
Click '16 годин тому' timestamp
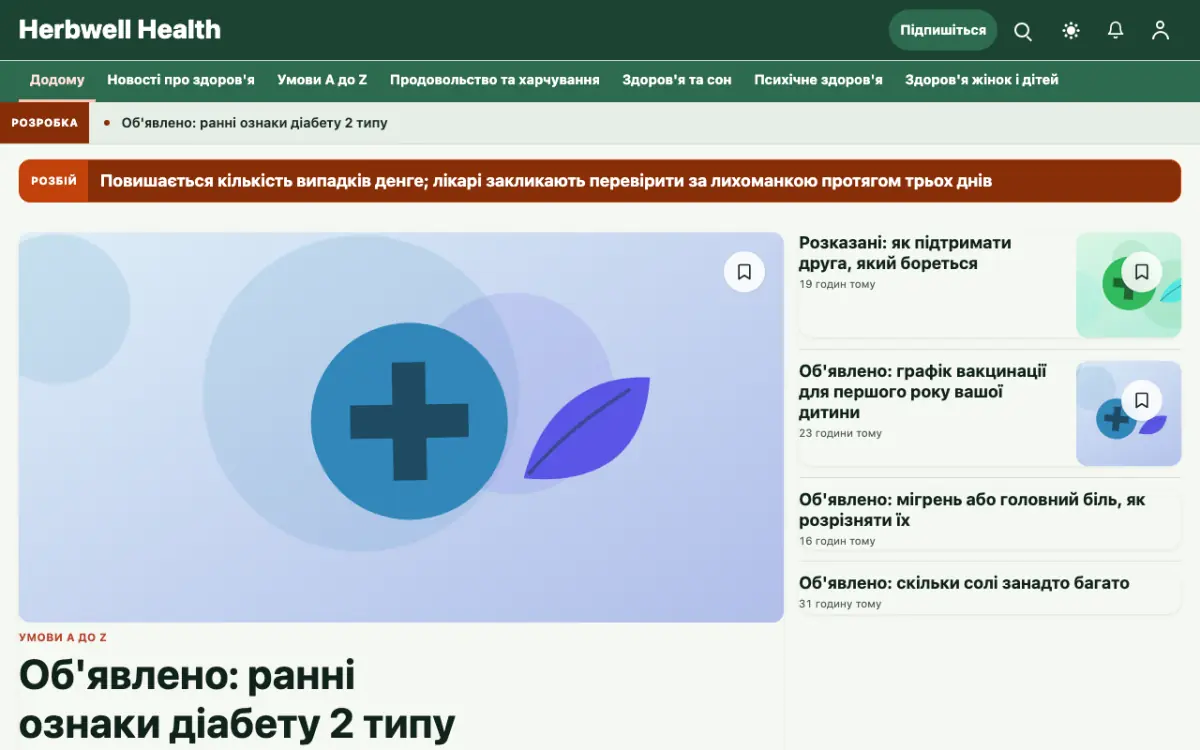pyautogui.click(x=837, y=541)
